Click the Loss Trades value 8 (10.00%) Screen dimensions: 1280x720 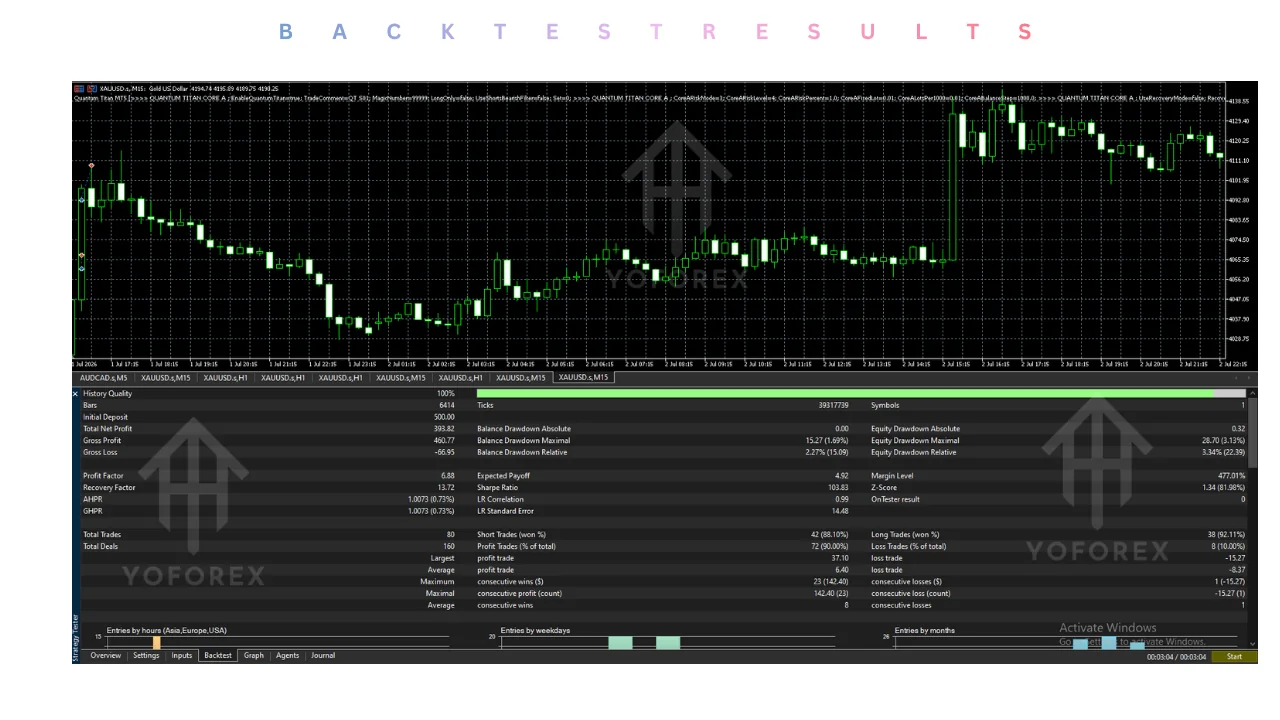click(x=1227, y=547)
